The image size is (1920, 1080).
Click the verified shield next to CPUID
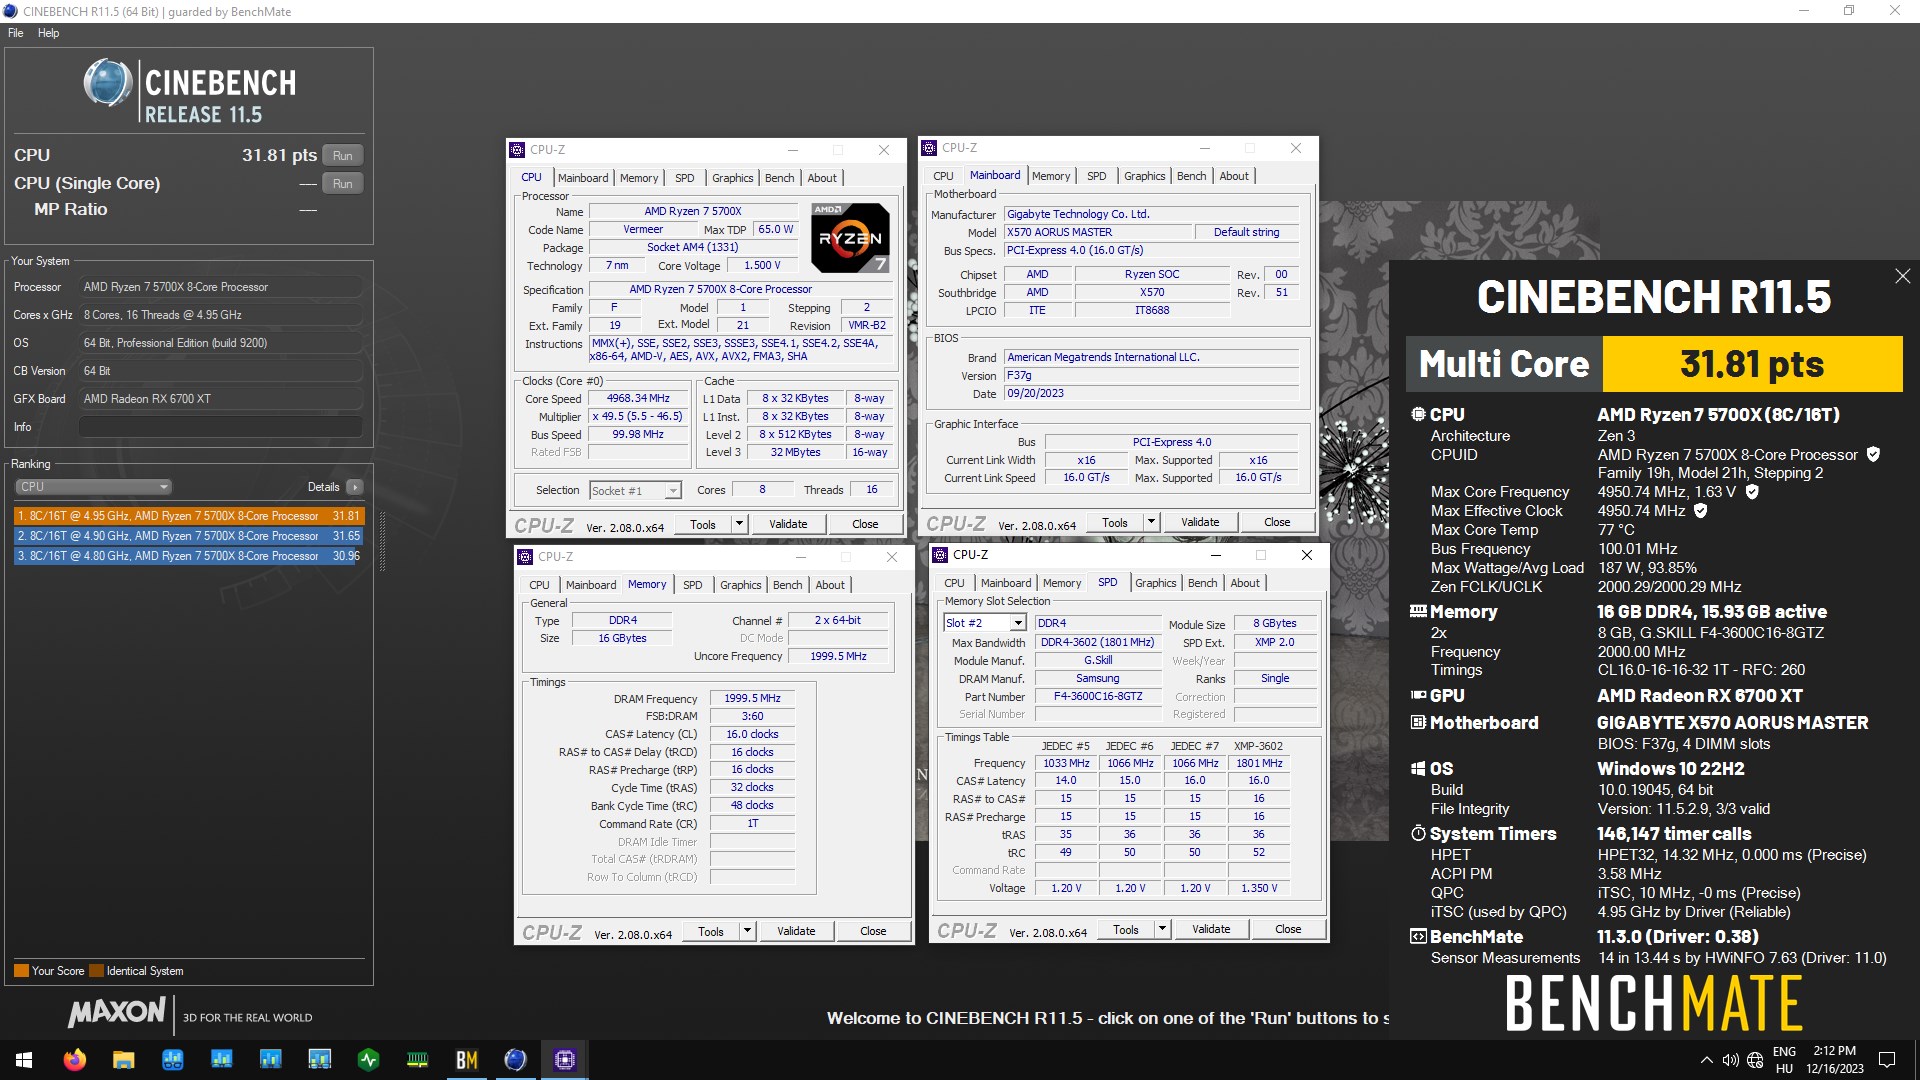pyautogui.click(x=1873, y=454)
